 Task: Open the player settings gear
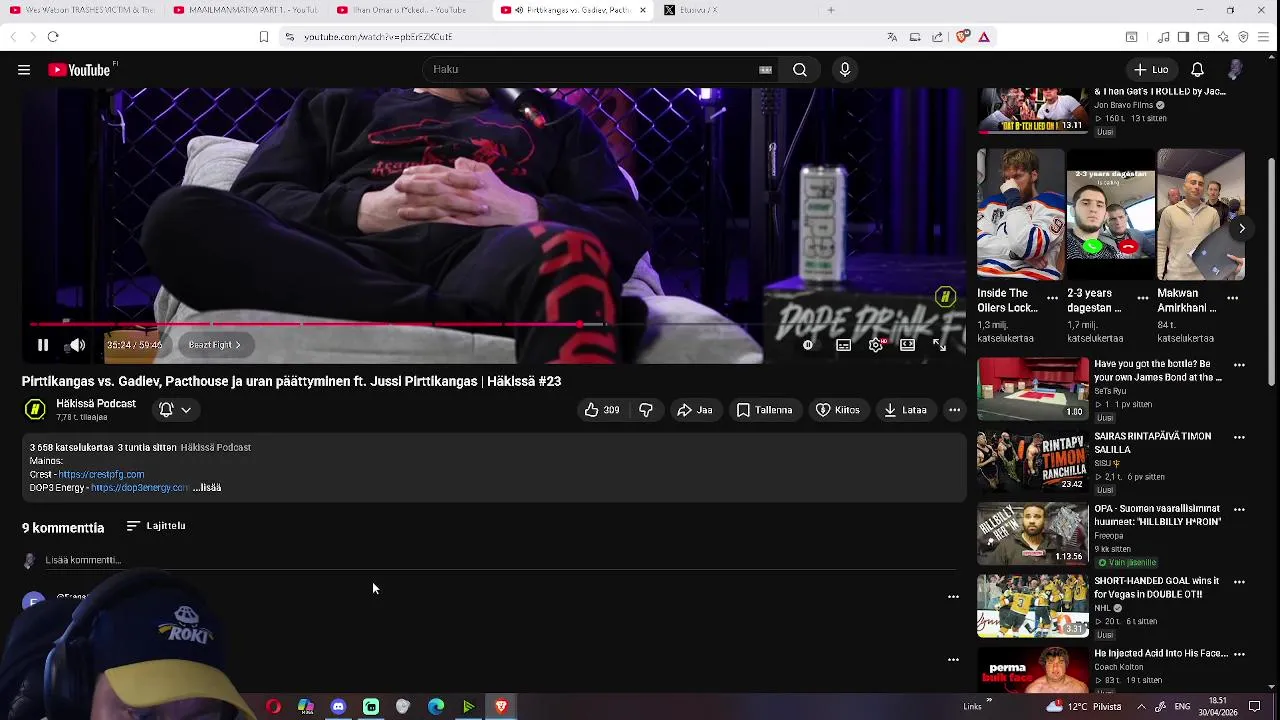[x=876, y=345]
